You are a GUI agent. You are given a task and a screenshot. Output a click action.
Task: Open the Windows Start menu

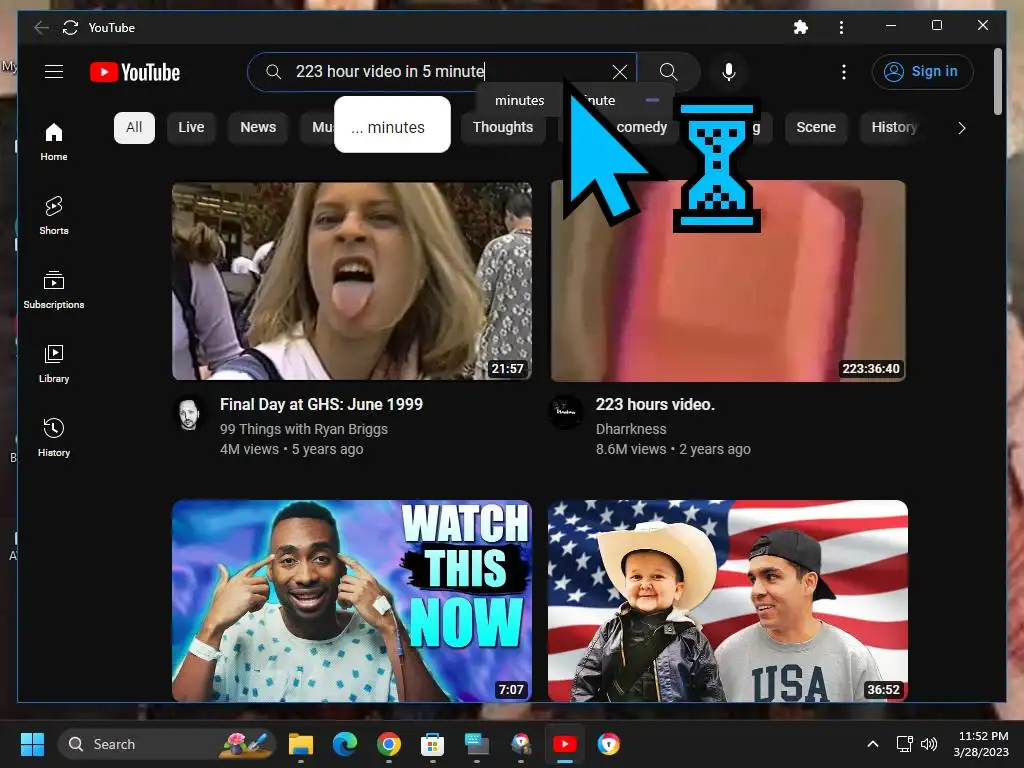[x=32, y=744]
